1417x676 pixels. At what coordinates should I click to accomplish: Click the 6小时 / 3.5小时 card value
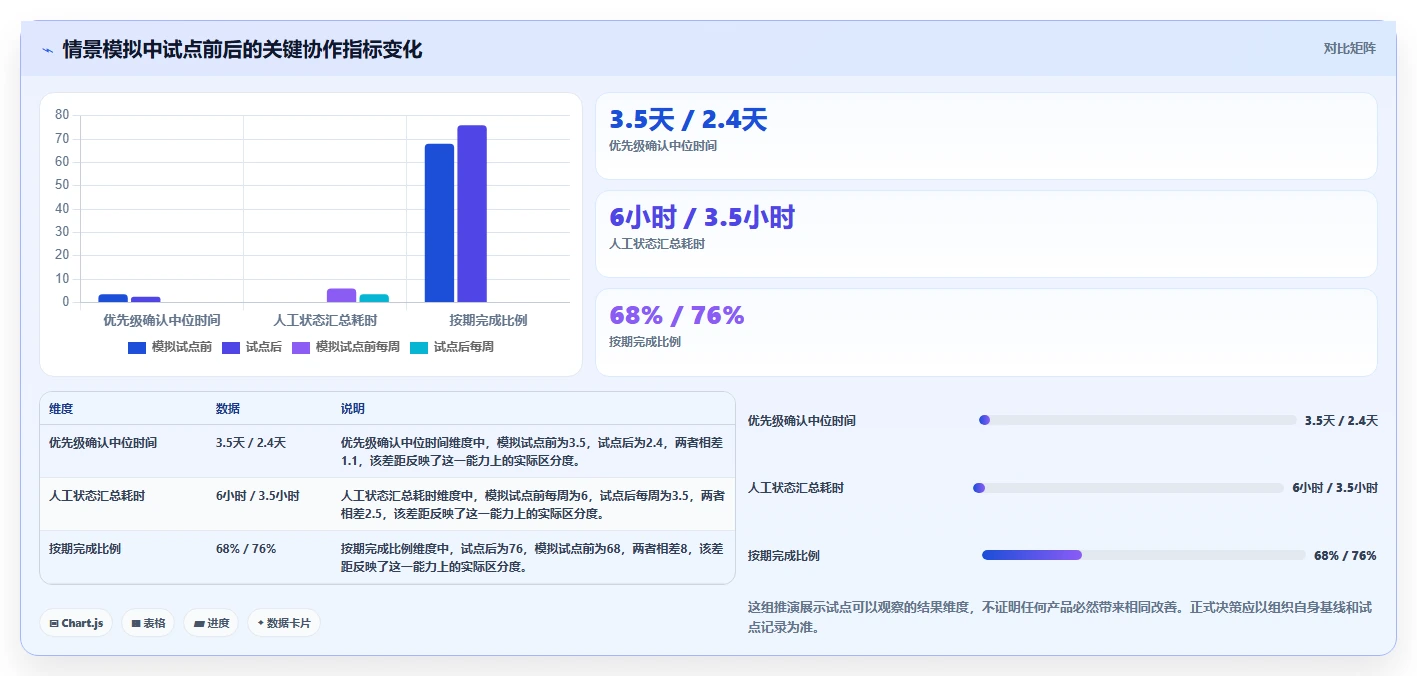[x=702, y=218]
